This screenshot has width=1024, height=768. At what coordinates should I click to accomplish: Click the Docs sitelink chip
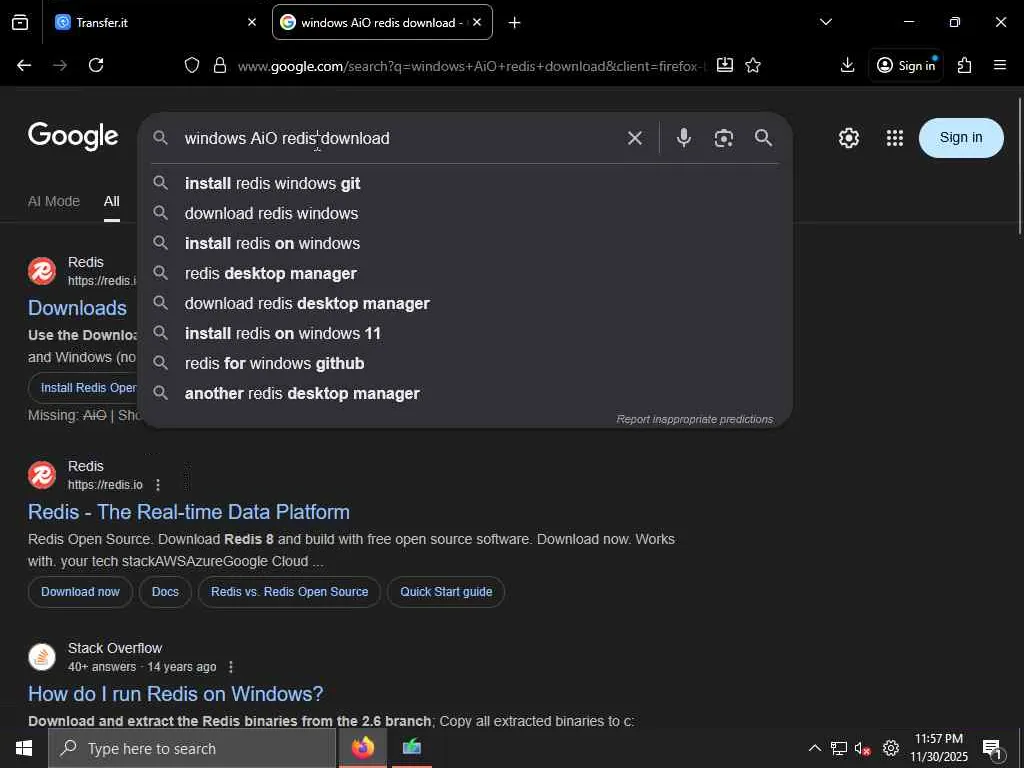(165, 592)
